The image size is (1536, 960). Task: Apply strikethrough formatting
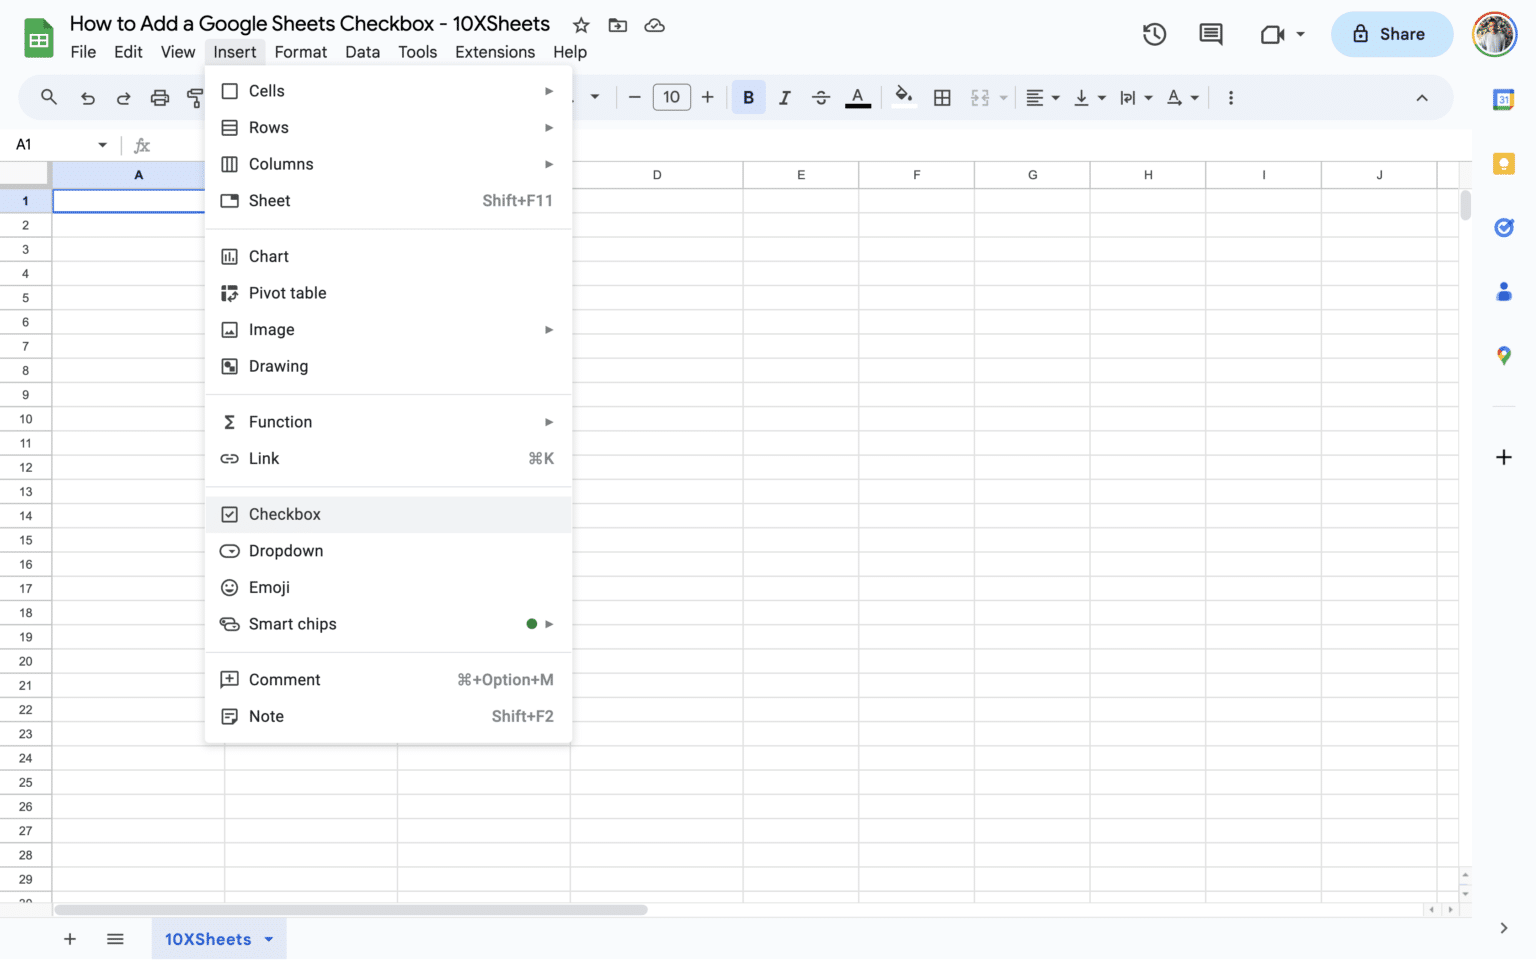pos(821,97)
